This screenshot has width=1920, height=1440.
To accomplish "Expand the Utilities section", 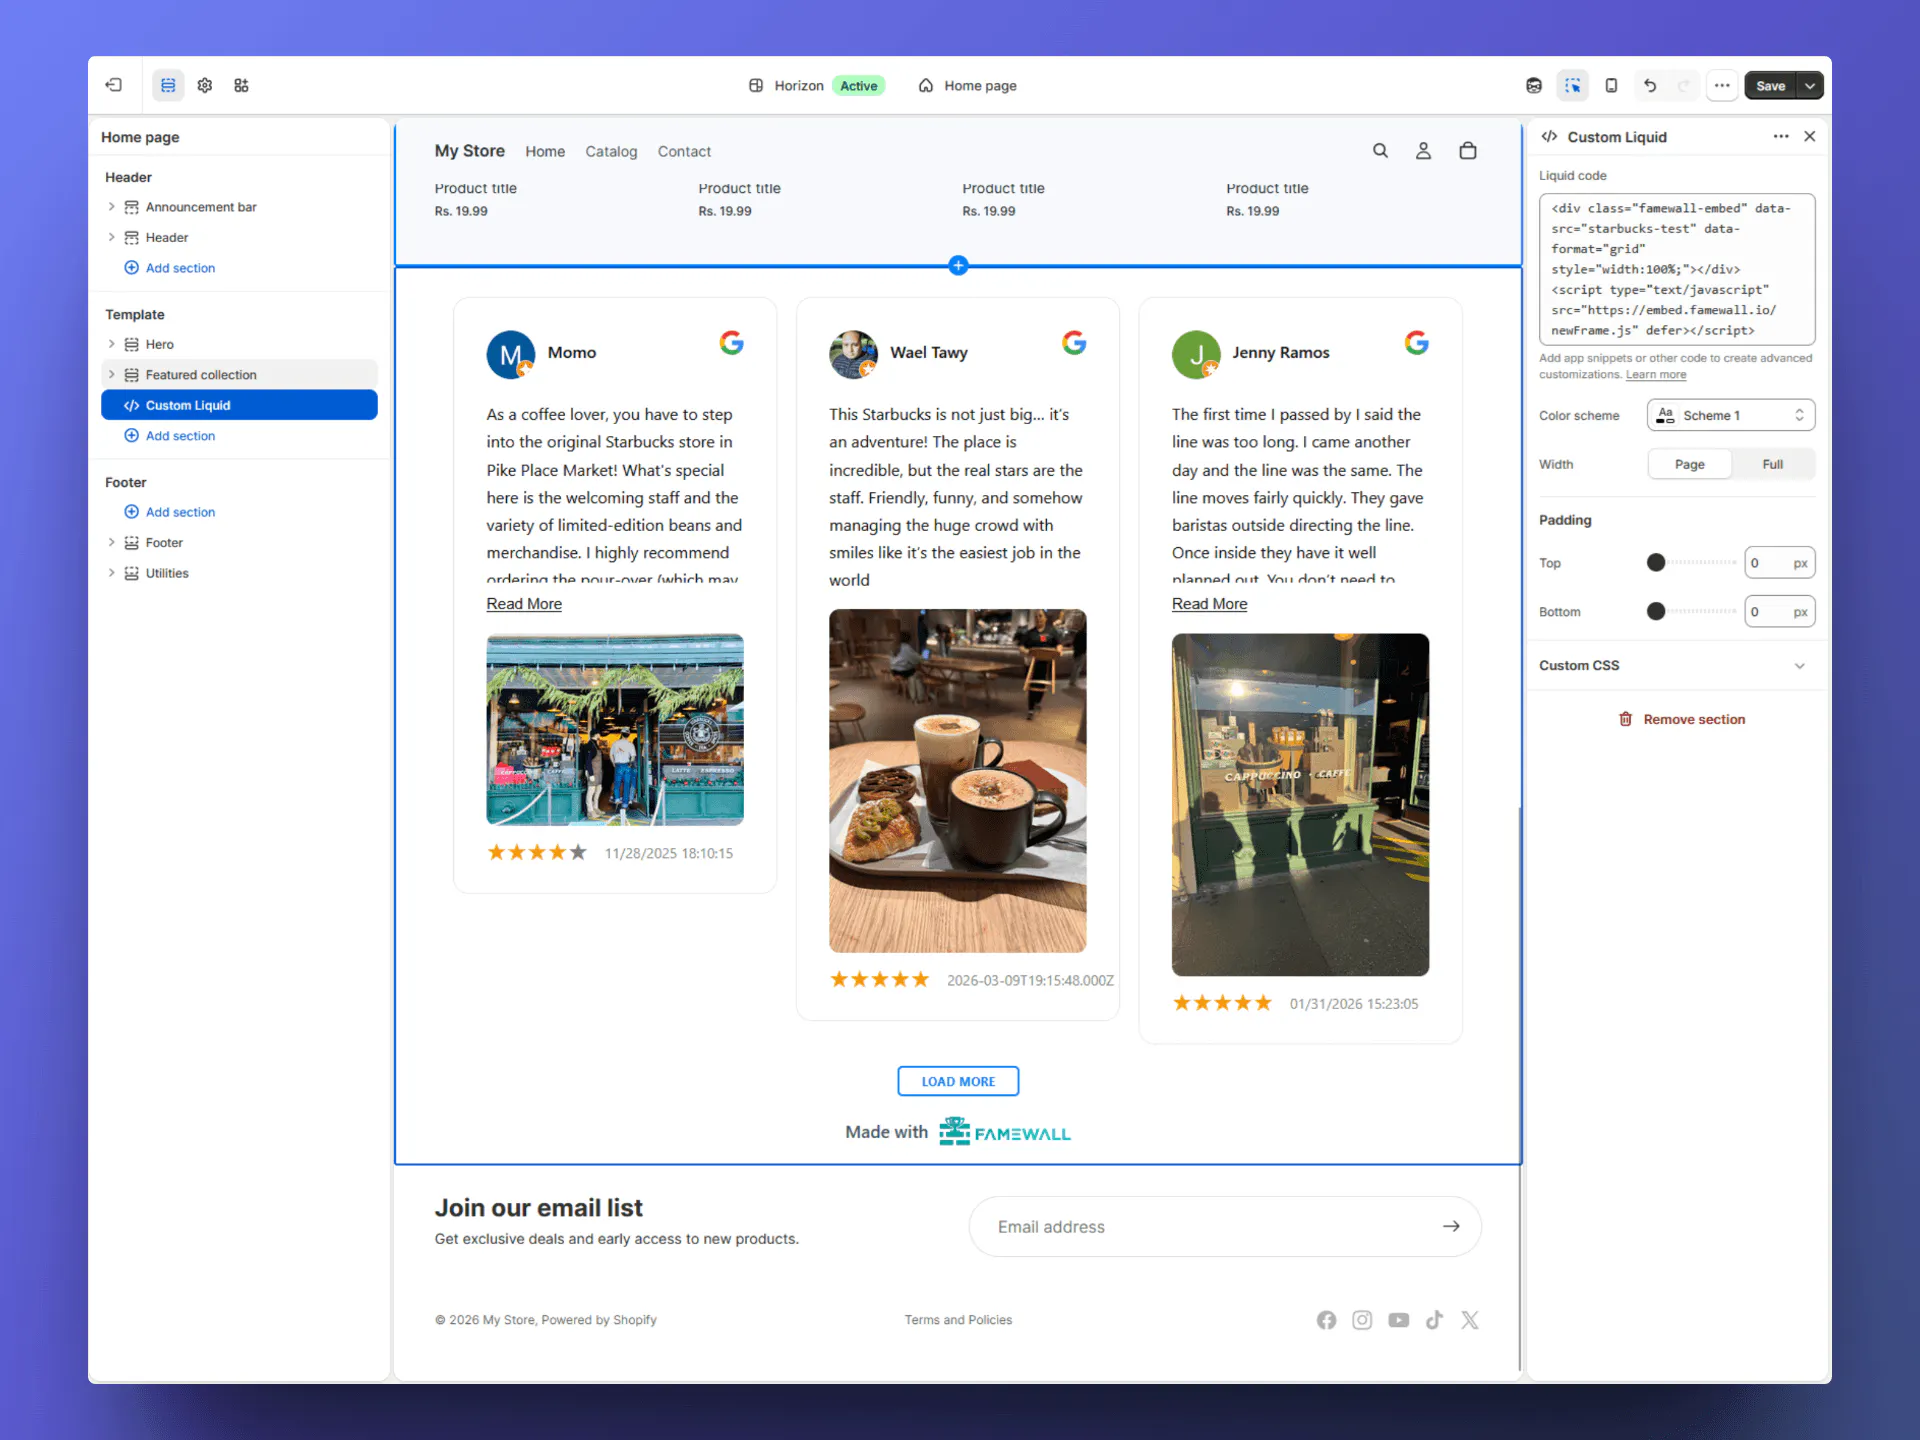I will coord(111,573).
